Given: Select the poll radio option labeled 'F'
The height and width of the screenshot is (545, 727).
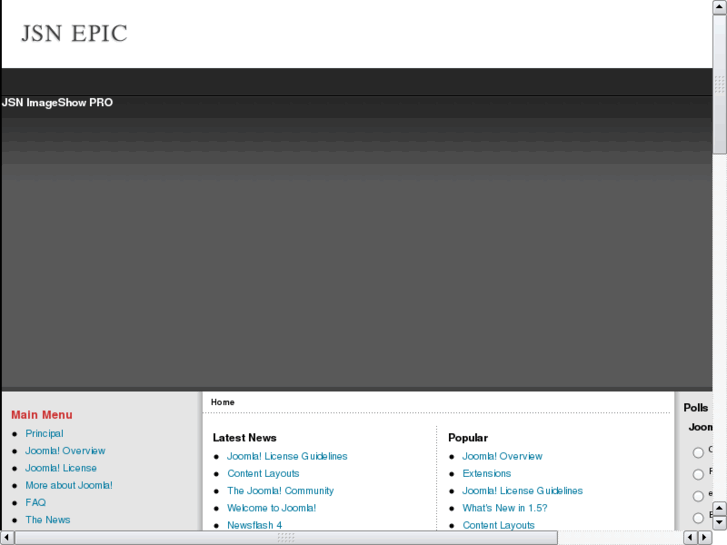Looking at the screenshot, I should 698,474.
